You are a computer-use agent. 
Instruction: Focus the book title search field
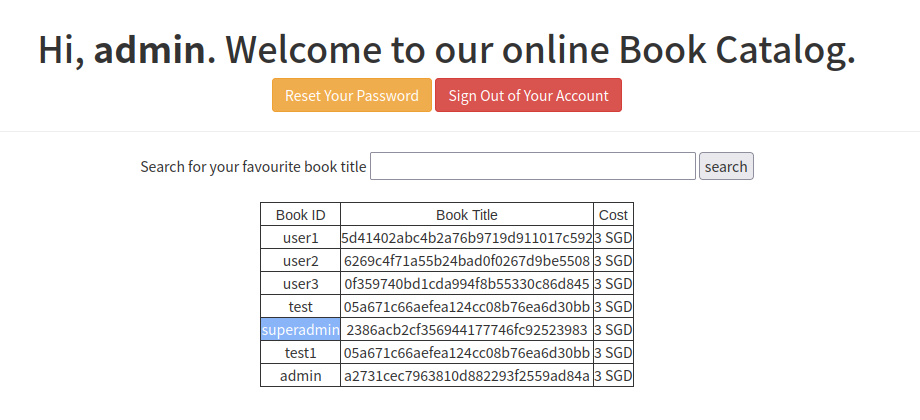click(x=532, y=166)
